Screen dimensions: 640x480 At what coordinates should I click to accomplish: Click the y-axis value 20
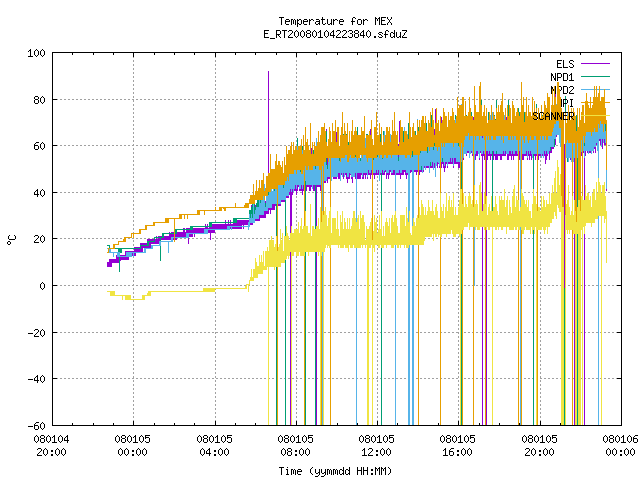pos(39,239)
